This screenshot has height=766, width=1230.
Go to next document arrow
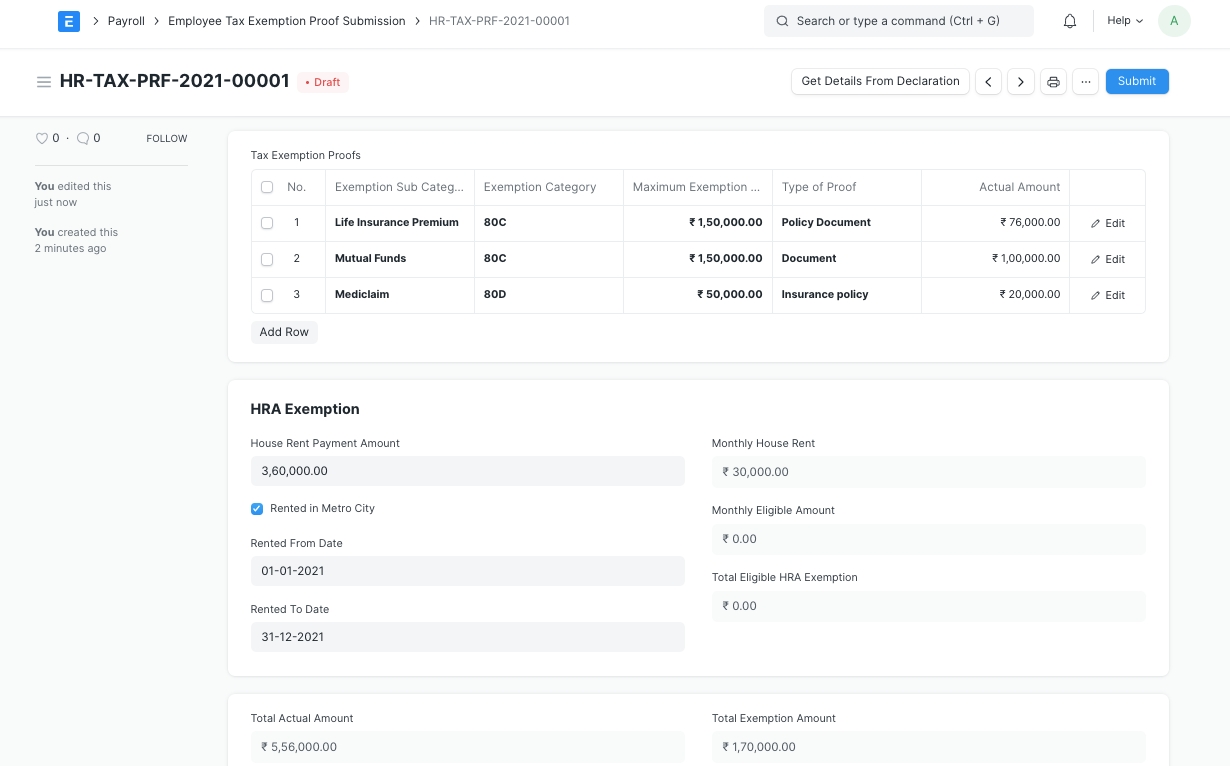(1020, 82)
